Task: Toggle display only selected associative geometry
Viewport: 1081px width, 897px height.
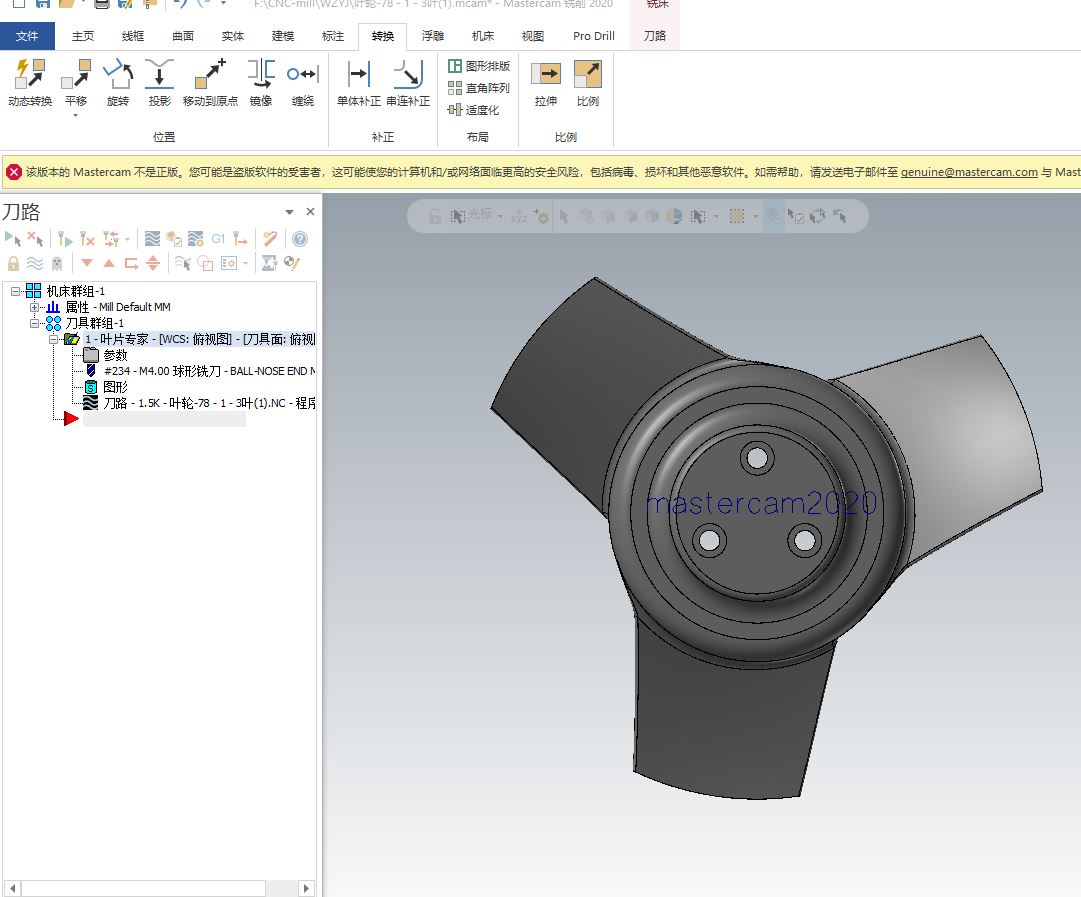Action: tap(205, 263)
